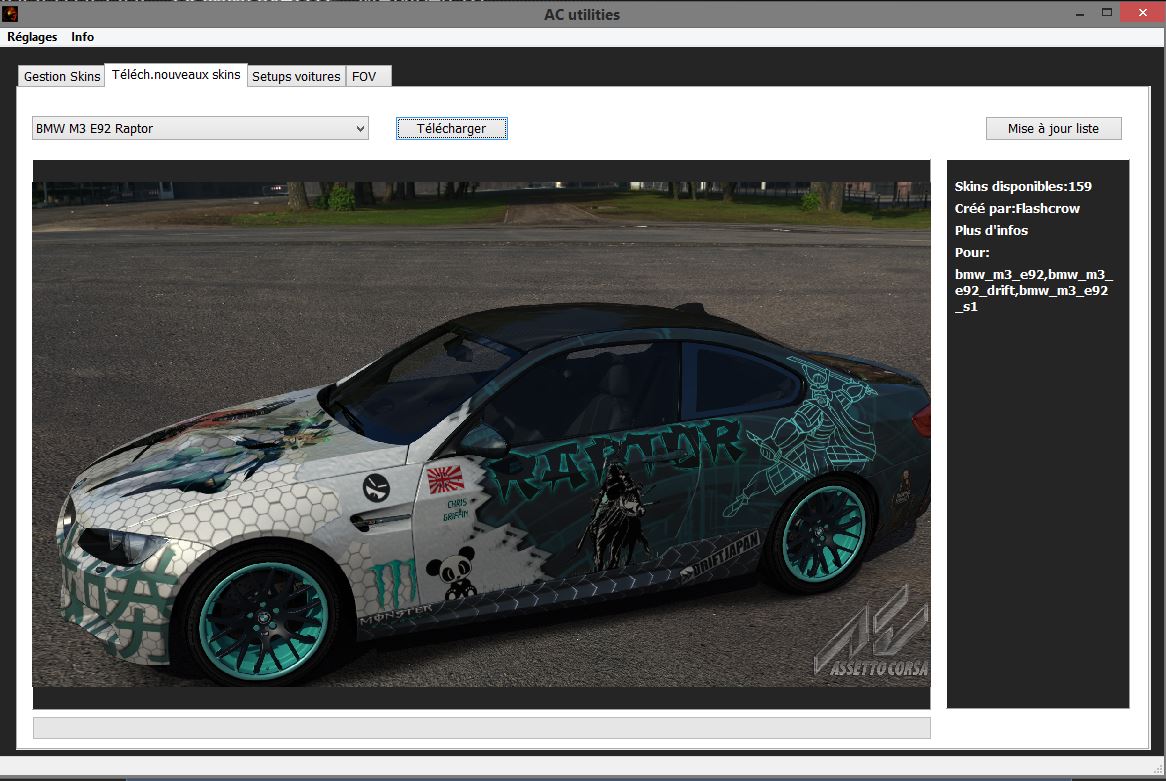
Task: Open the Info menu
Action: (83, 36)
